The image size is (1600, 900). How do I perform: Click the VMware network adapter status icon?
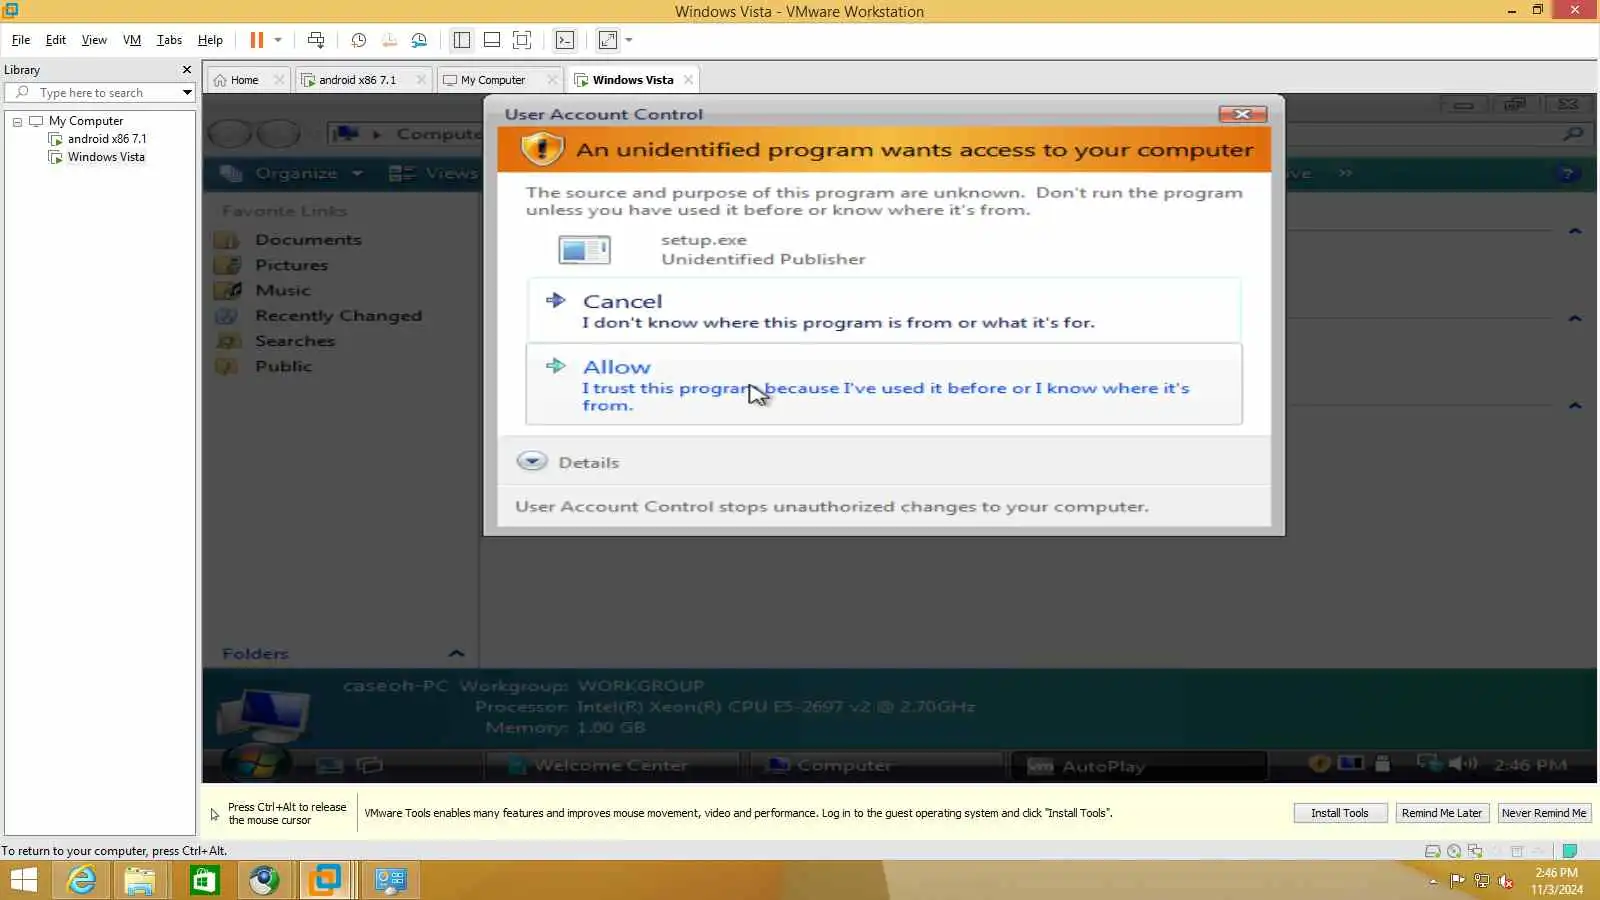tap(1475, 851)
